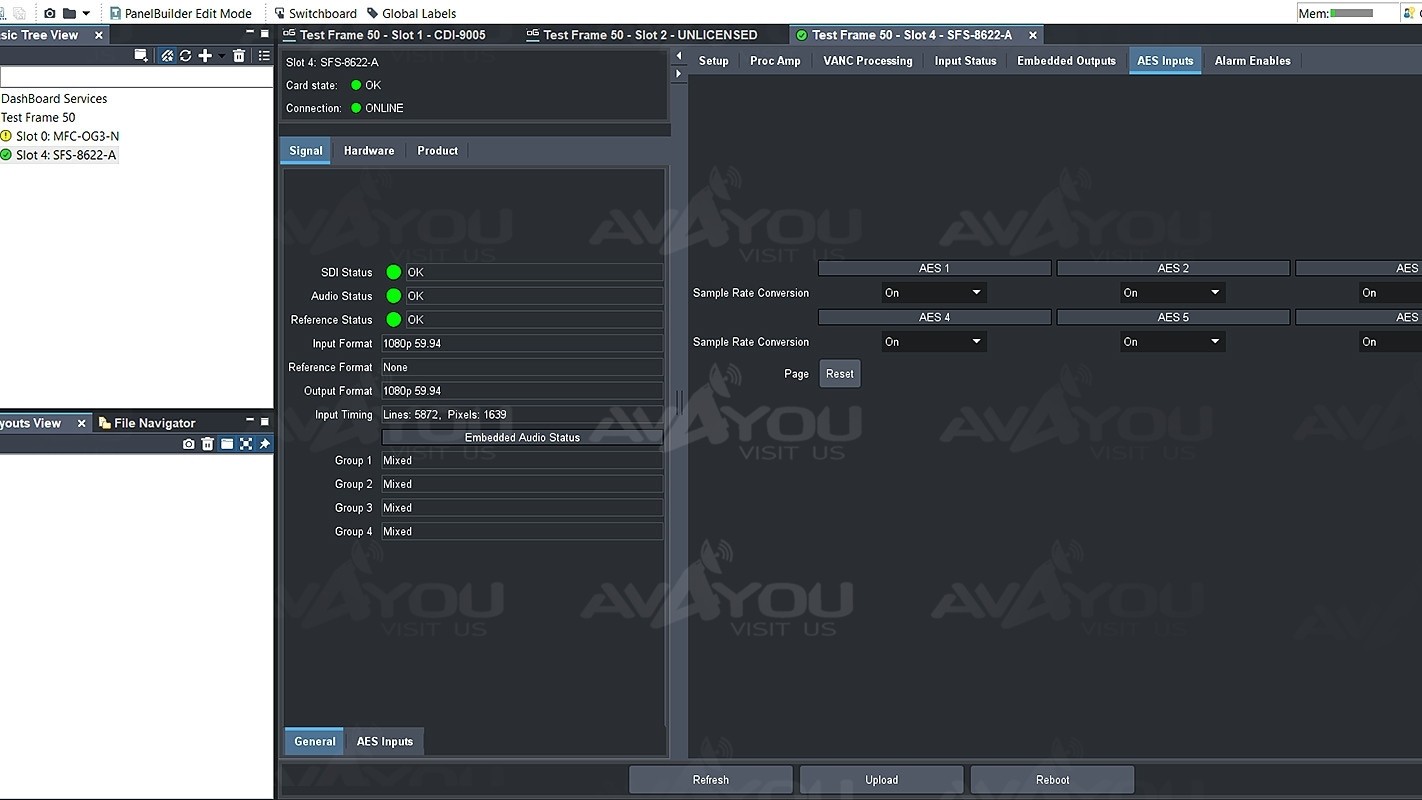Close the Layouts View tab
Viewport: 1422px width, 800px height.
coord(82,423)
